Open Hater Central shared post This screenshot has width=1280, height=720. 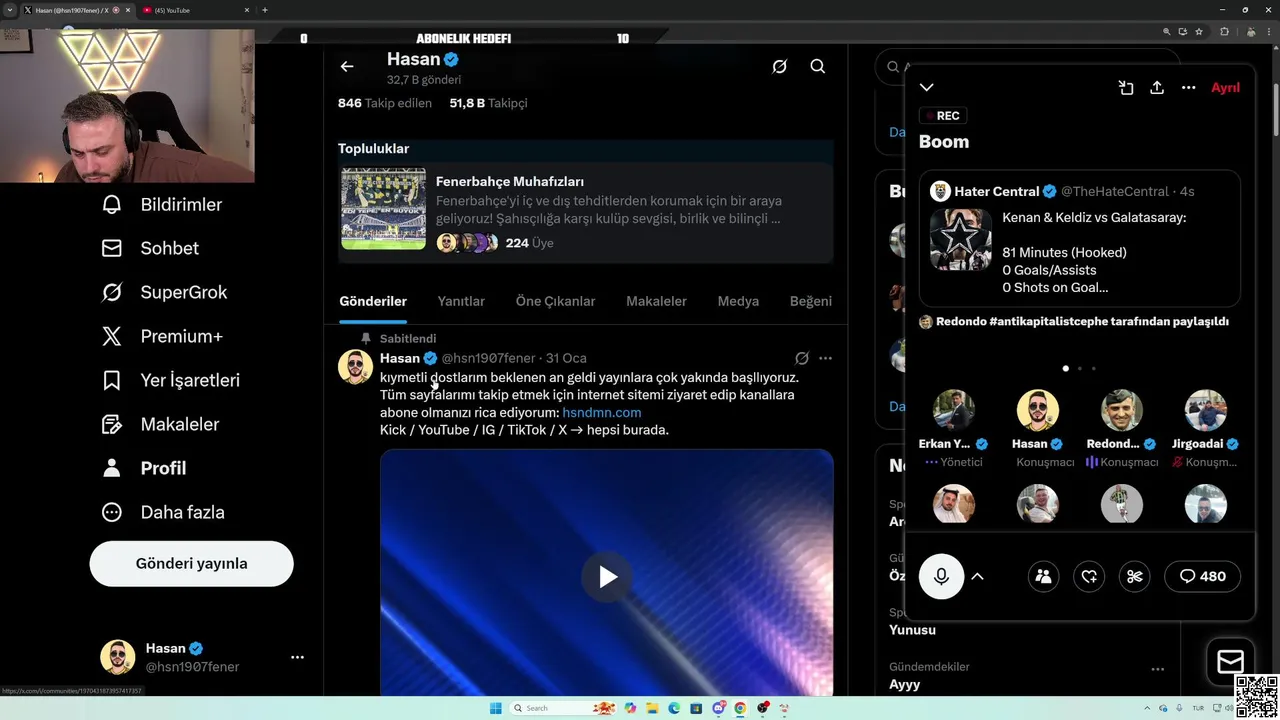click(x=1080, y=238)
